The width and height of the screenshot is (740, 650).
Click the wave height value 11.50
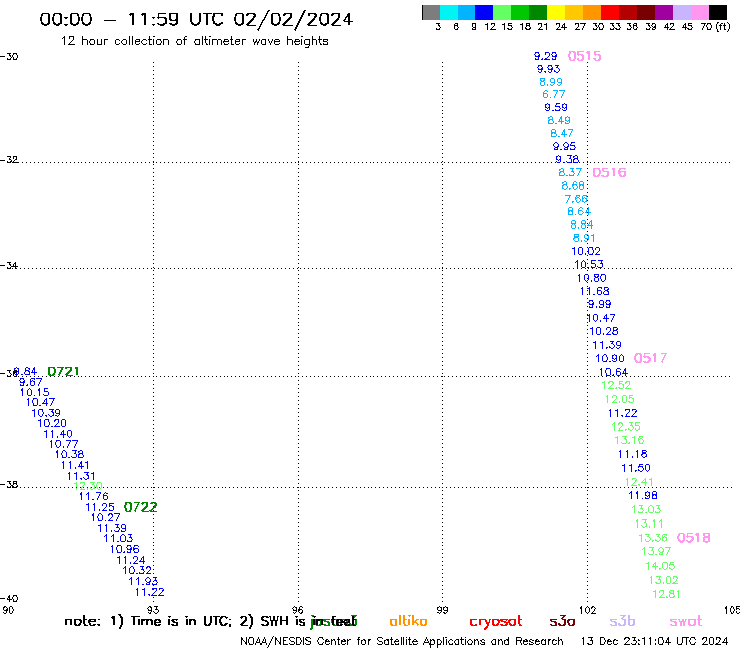coord(636,468)
